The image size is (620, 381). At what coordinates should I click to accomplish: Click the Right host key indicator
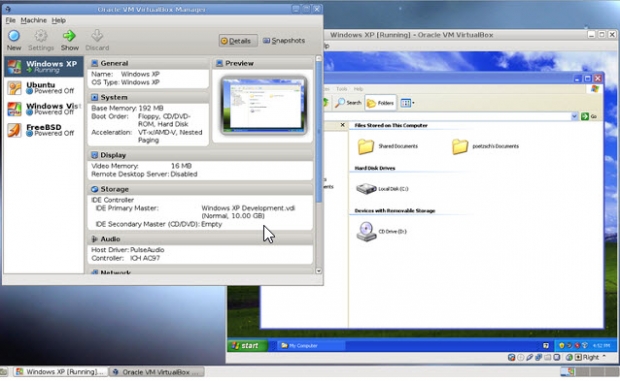click(x=591, y=357)
